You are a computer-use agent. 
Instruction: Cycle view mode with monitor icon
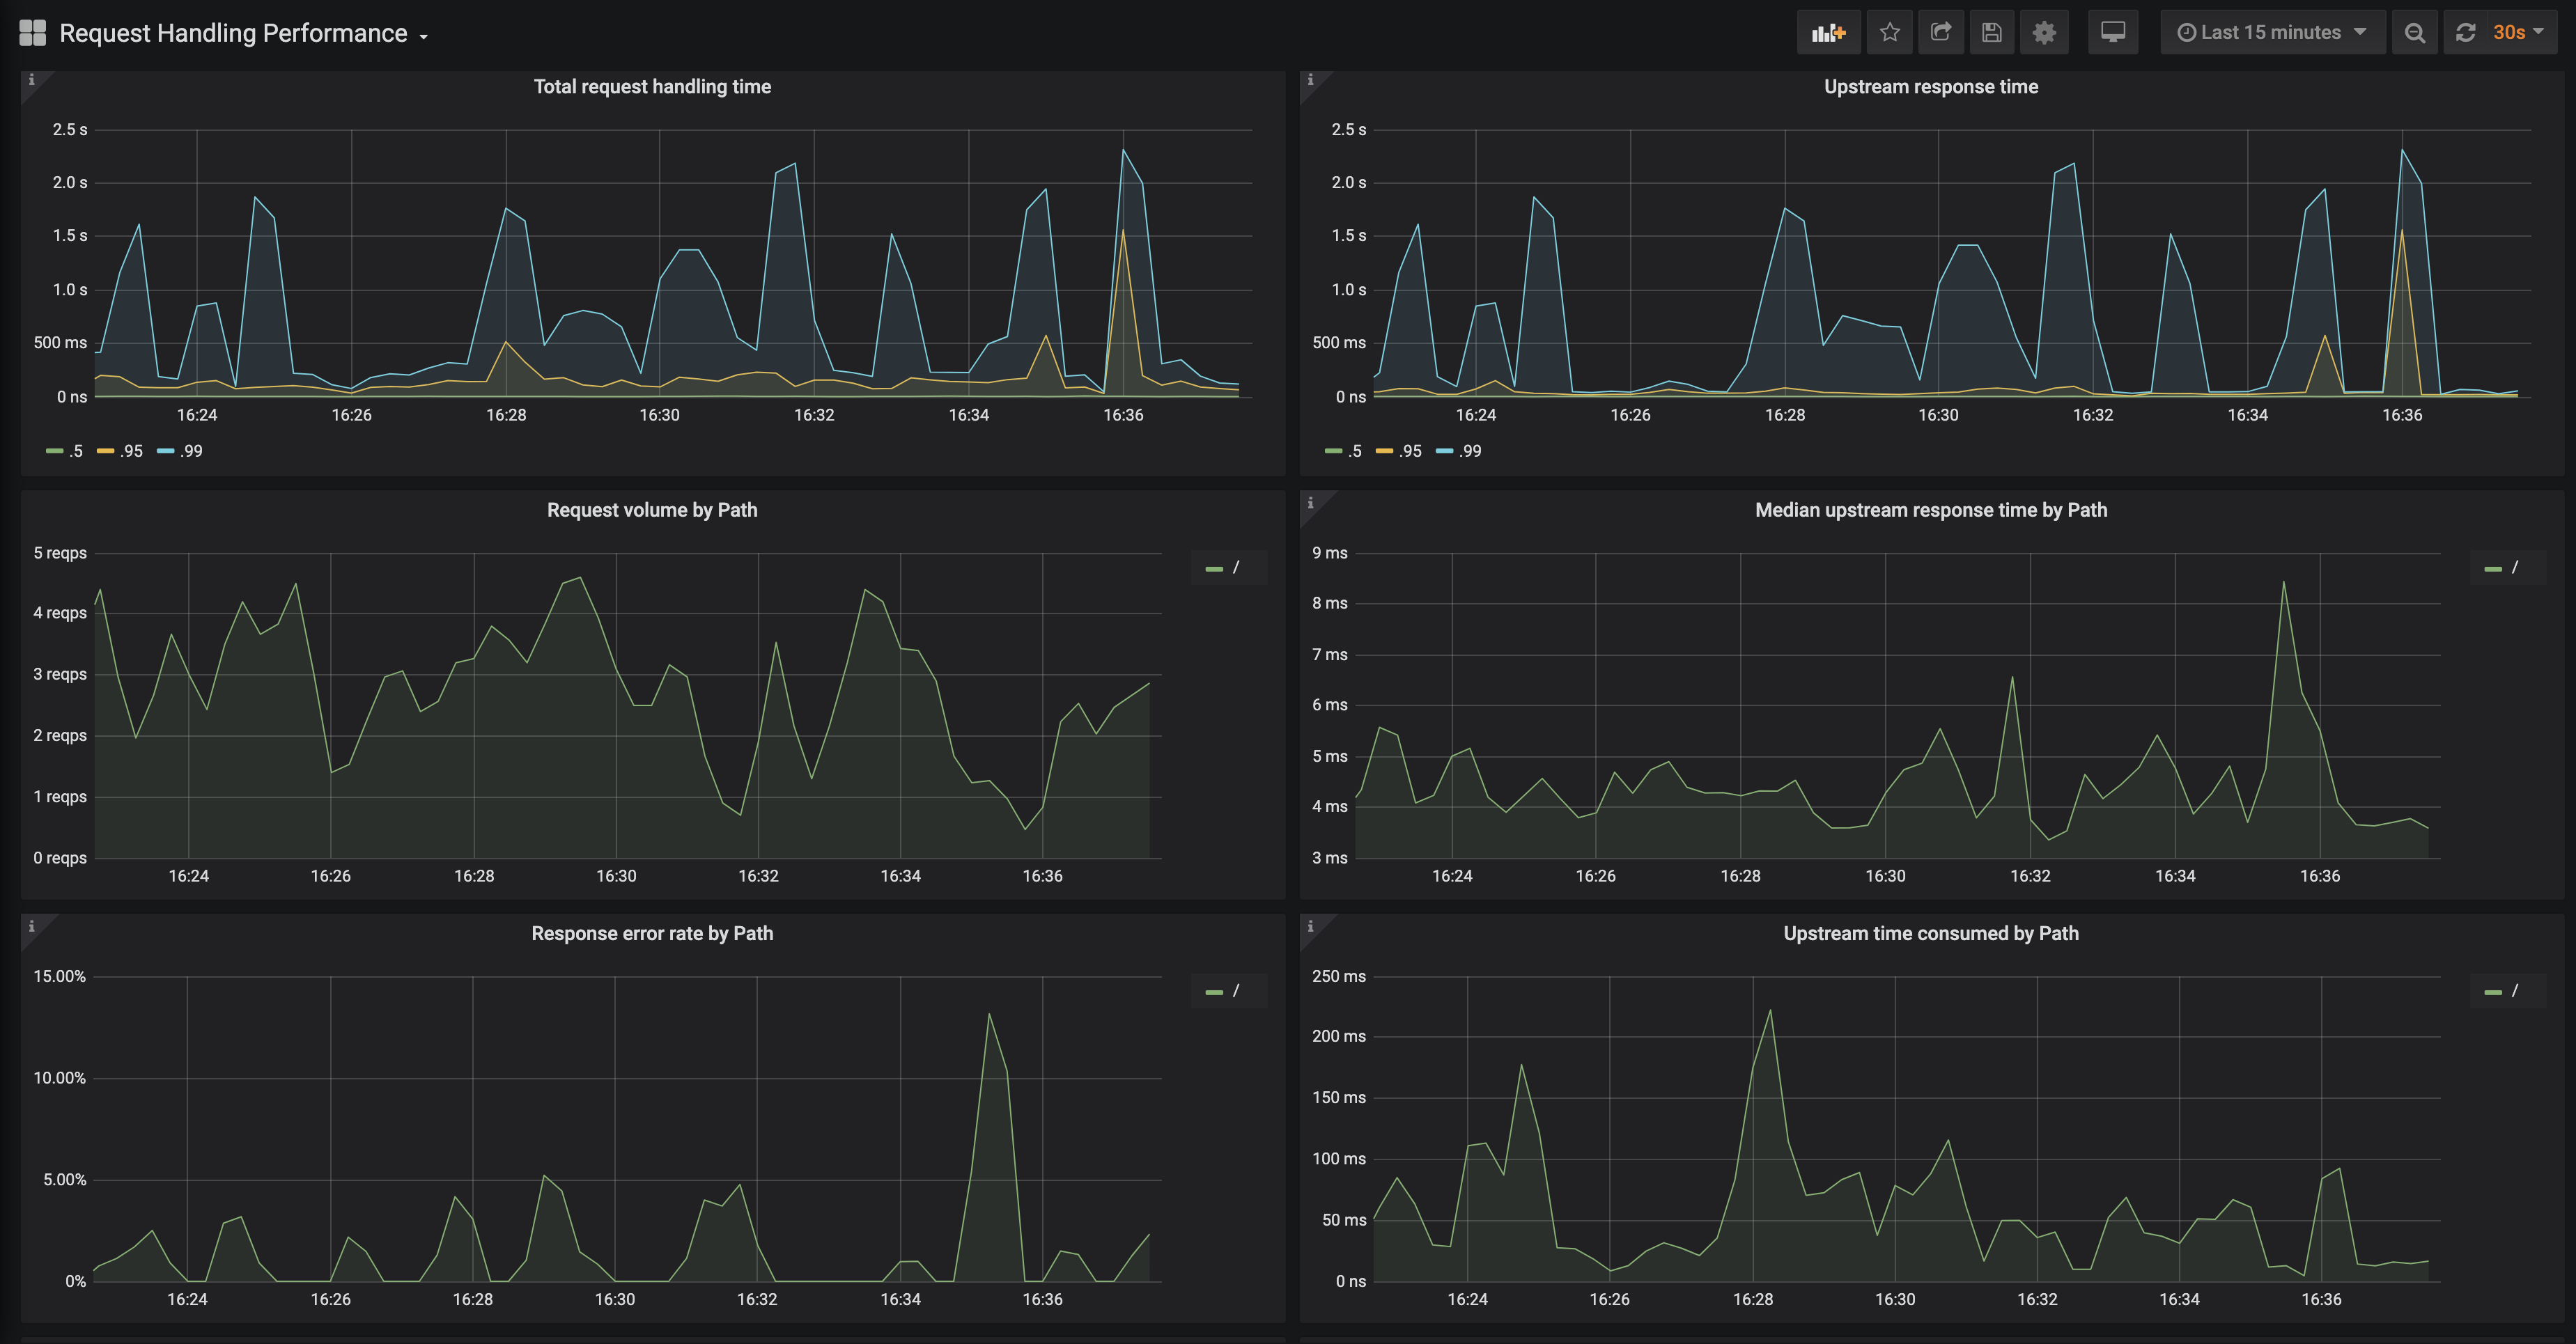[2112, 33]
